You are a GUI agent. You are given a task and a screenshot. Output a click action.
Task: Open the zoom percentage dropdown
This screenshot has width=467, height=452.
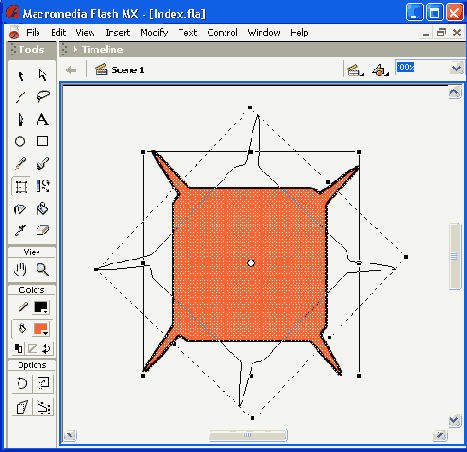[456, 68]
